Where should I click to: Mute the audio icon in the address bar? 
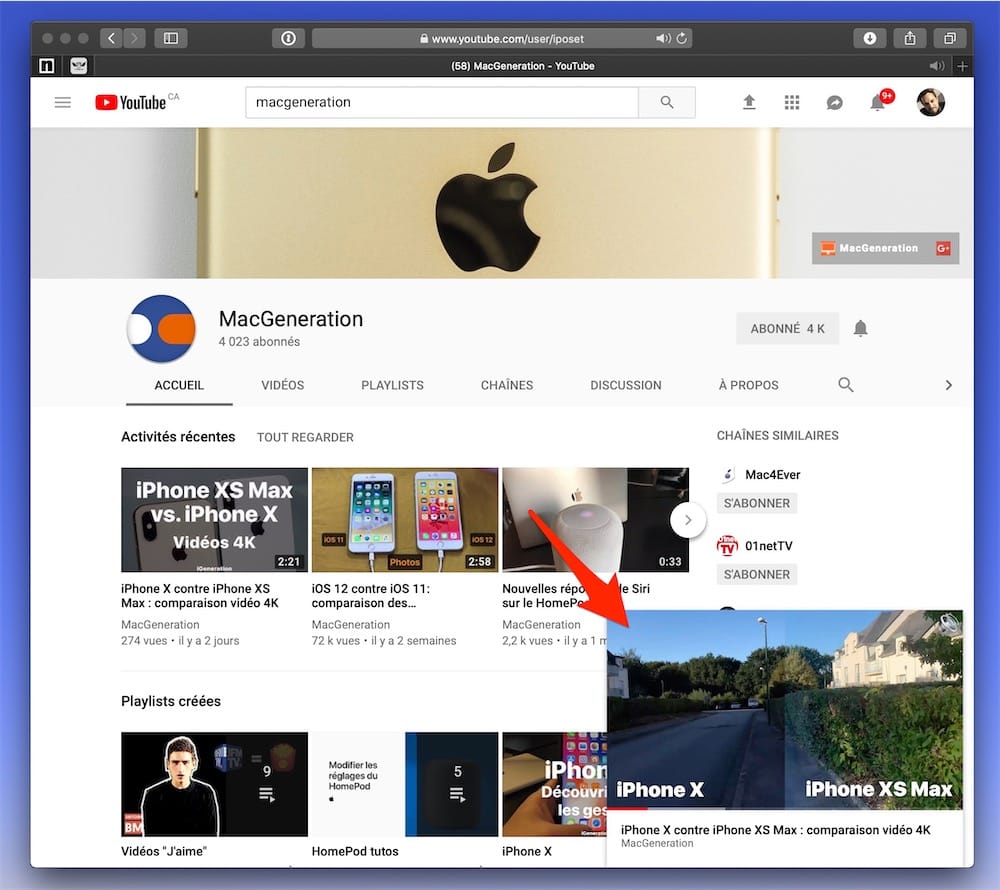click(663, 38)
